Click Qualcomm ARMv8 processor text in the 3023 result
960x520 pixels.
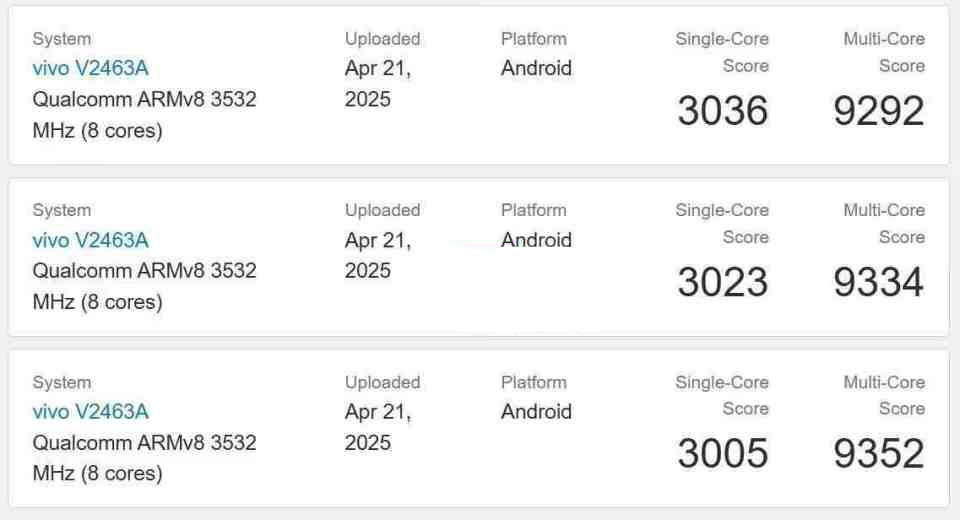point(144,286)
